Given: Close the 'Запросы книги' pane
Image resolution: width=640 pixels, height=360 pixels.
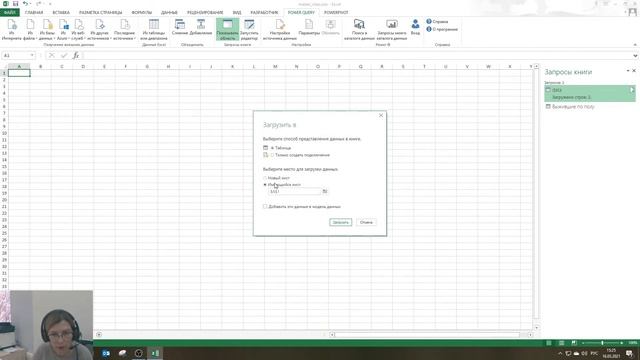Looking at the screenshot, I should (634, 71).
